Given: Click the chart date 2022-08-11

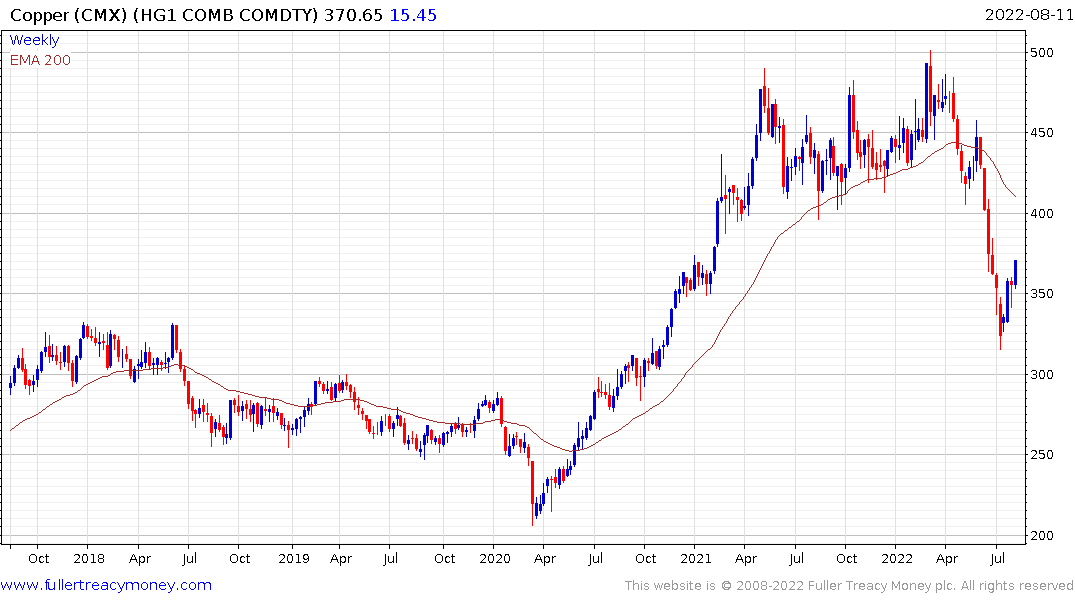Looking at the screenshot, I should point(1029,14).
